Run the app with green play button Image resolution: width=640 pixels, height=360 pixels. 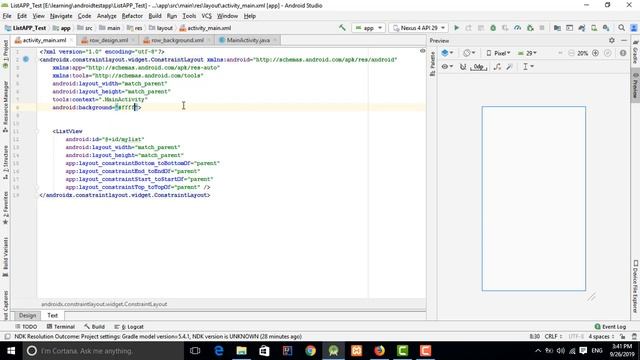(456, 28)
